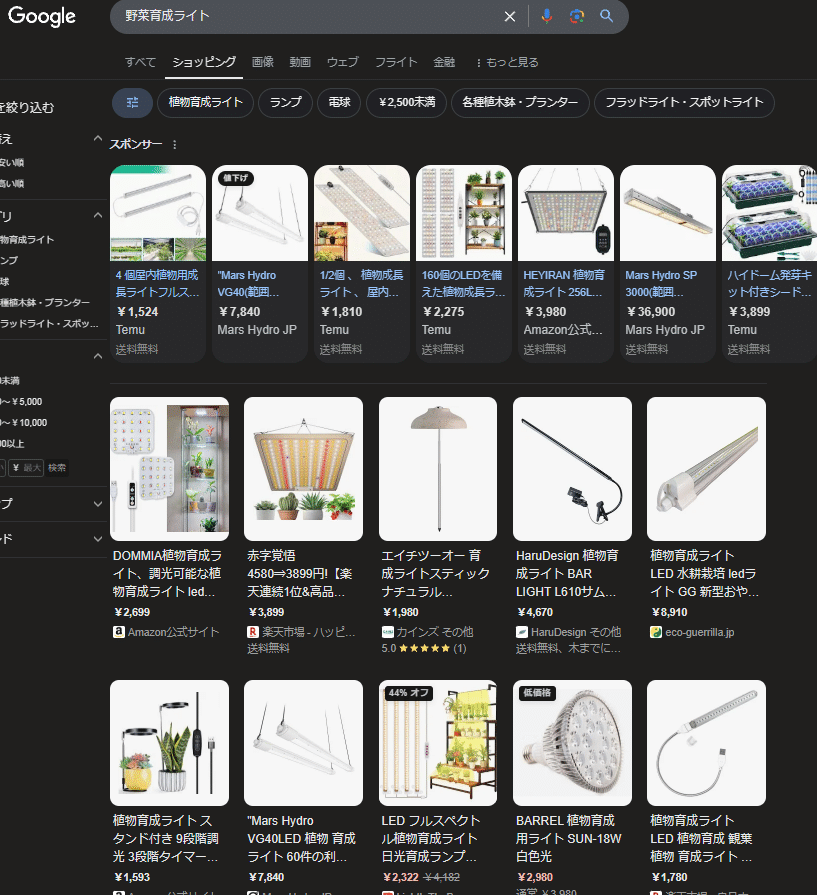
Task: Collapse the category sidebar section
Action: (98, 216)
